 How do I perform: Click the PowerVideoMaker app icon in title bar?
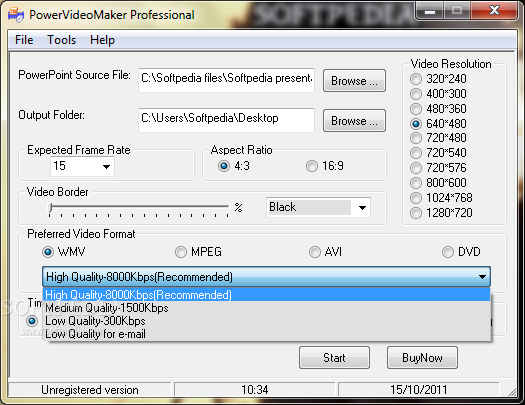[16, 15]
